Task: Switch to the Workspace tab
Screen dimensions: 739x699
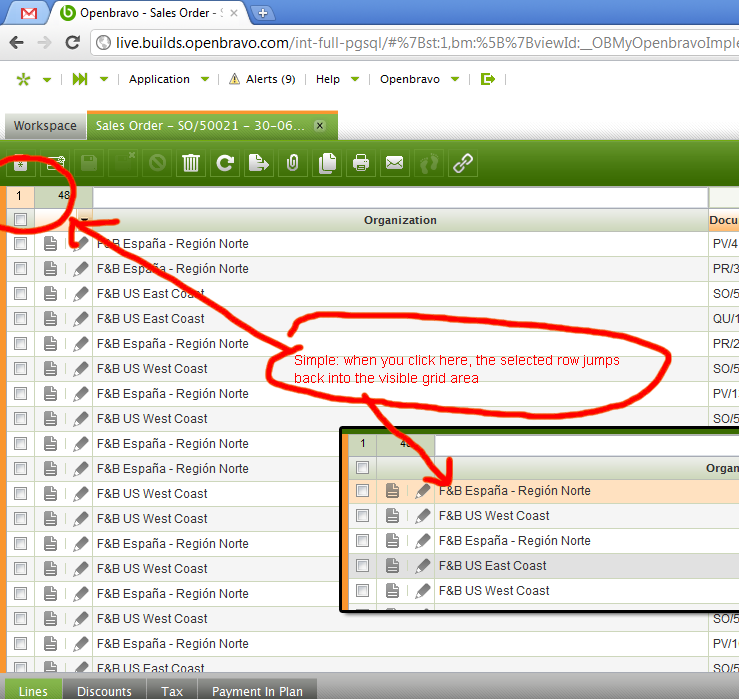Action: tap(45, 126)
